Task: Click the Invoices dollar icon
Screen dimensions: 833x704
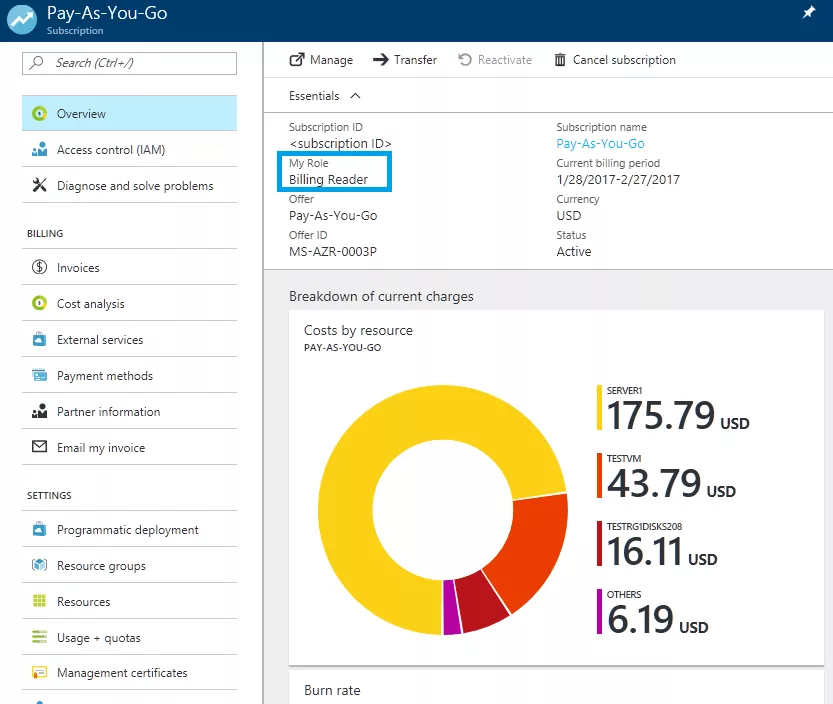Action: click(x=39, y=267)
